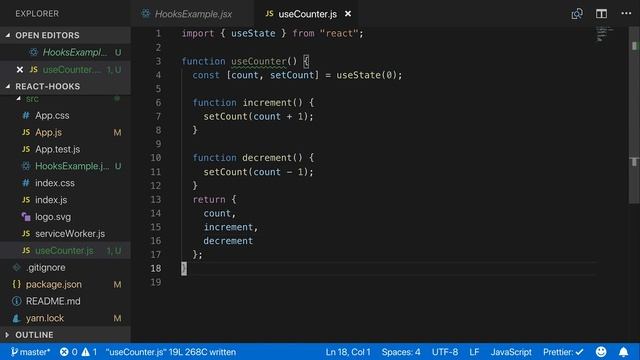Click the braces icon beside package.json
640x360 pixels.
click(16, 284)
